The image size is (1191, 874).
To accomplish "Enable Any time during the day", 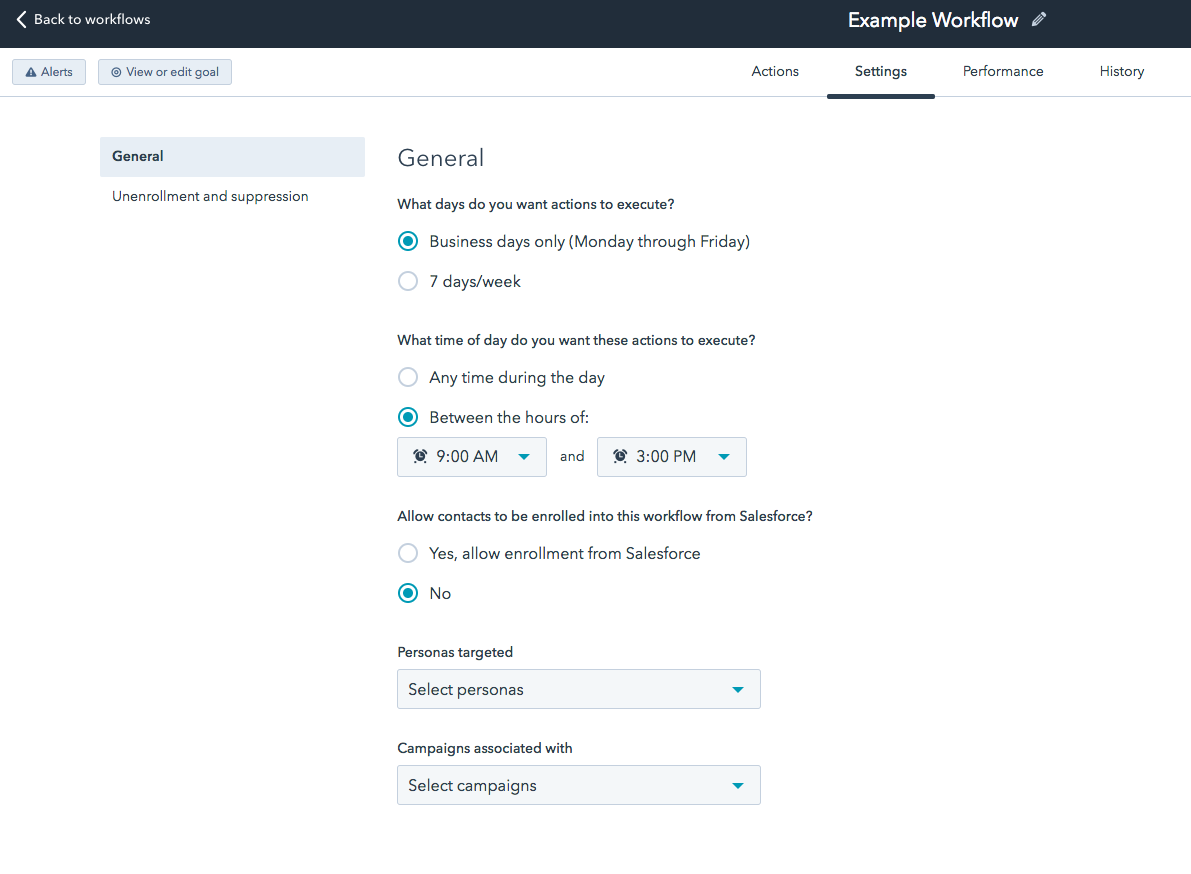I will 407,377.
